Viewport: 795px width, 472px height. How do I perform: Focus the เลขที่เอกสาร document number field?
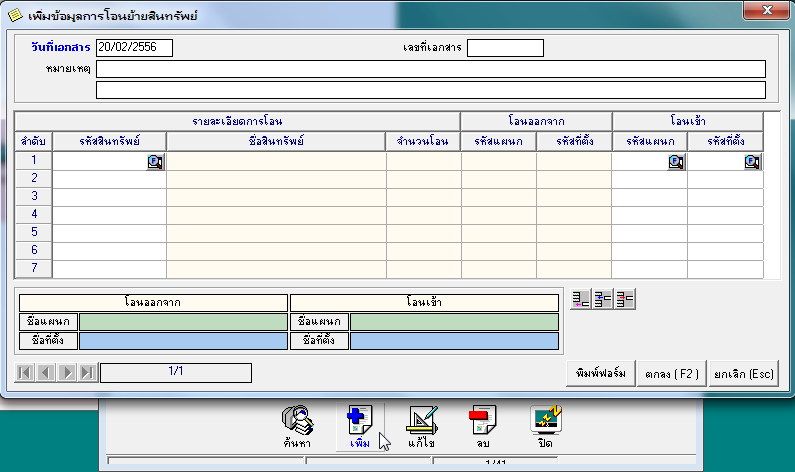(505, 48)
